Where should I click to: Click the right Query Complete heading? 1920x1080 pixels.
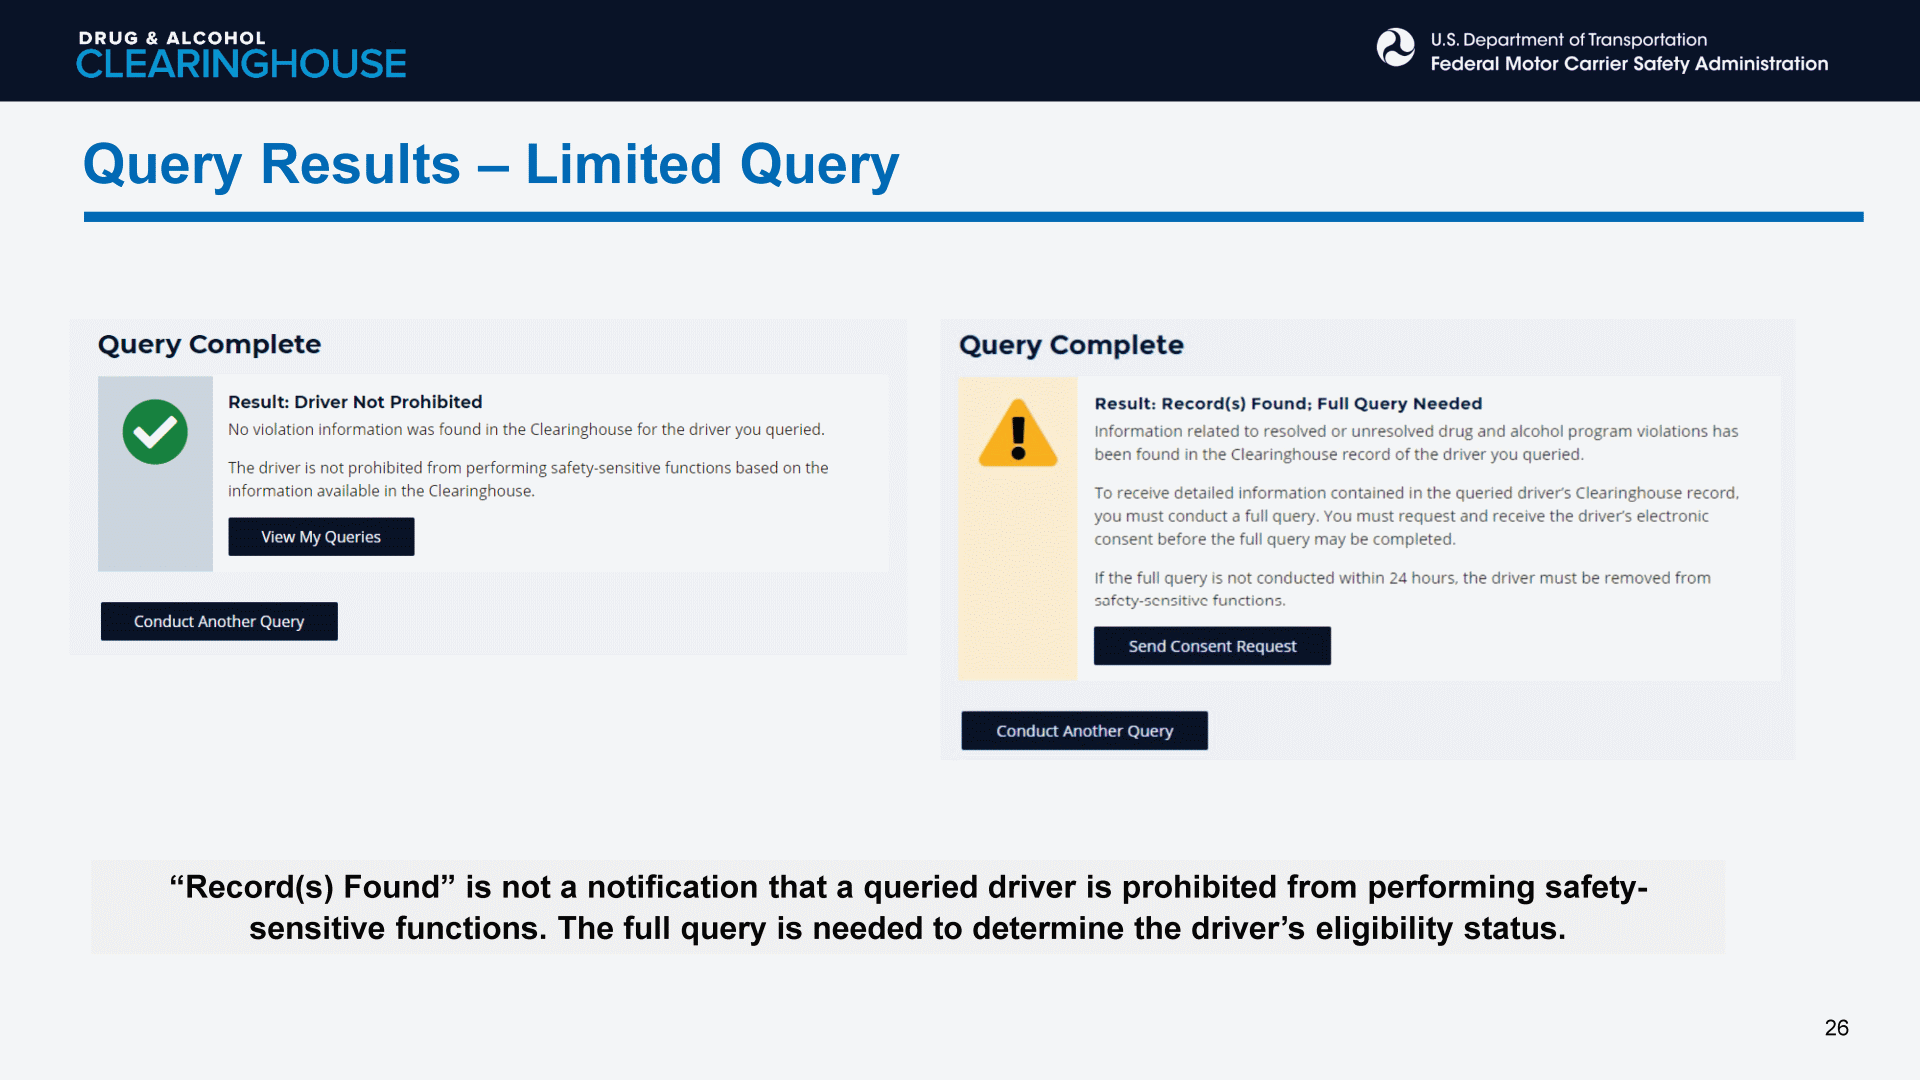pyautogui.click(x=1071, y=345)
